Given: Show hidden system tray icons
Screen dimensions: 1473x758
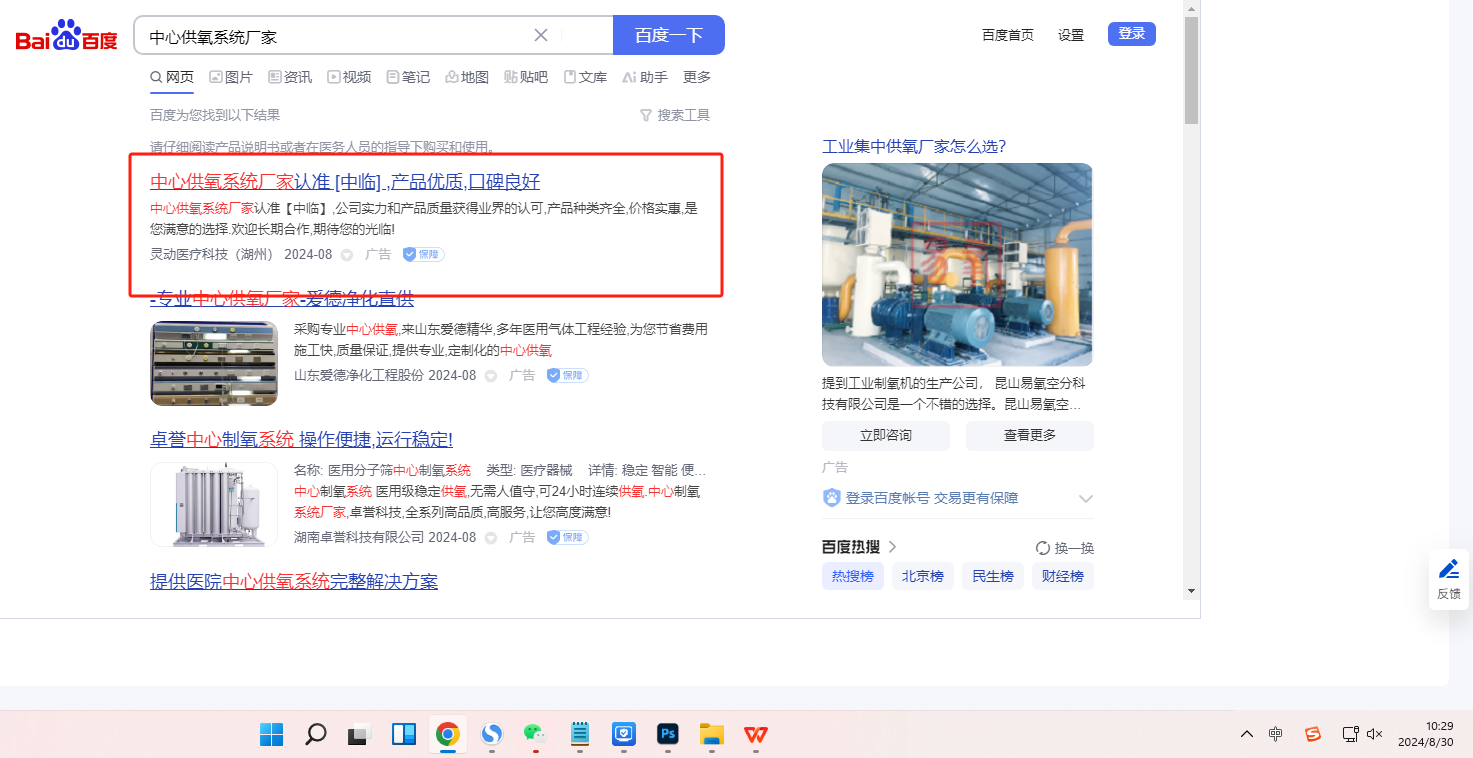Looking at the screenshot, I should pyautogui.click(x=1246, y=734).
